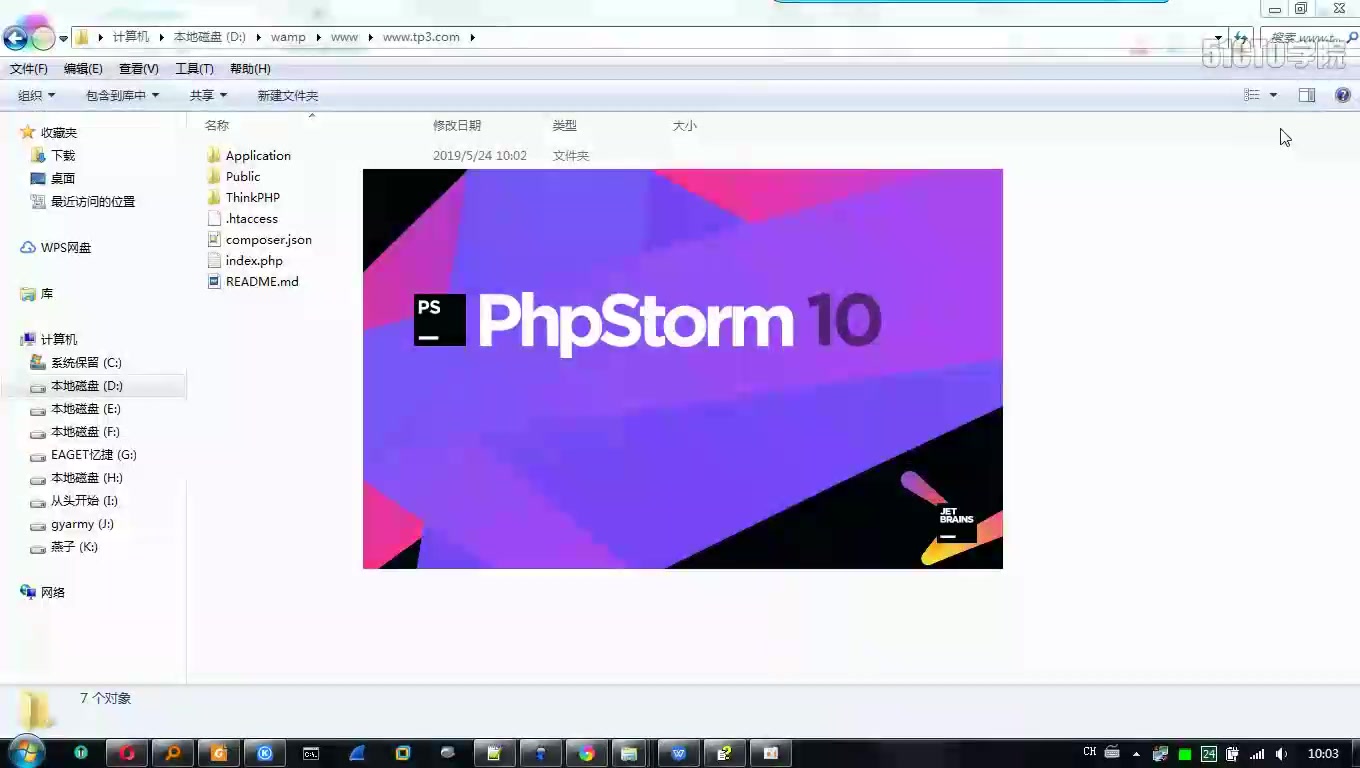
Task: Open the clock showing 10:03
Action: [1323, 753]
